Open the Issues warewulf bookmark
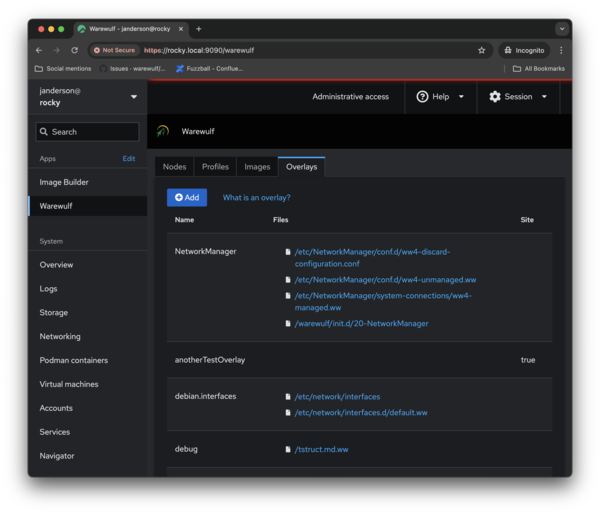This screenshot has width=600, height=514. pos(132,69)
